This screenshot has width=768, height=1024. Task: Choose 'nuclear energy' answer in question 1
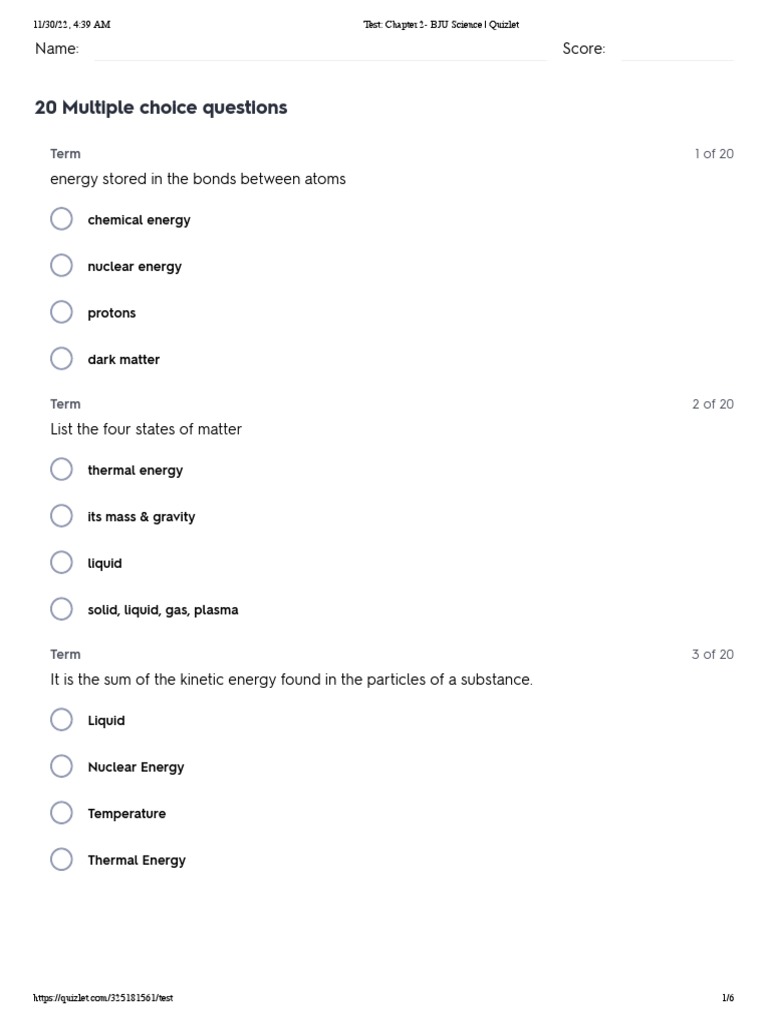coord(62,266)
